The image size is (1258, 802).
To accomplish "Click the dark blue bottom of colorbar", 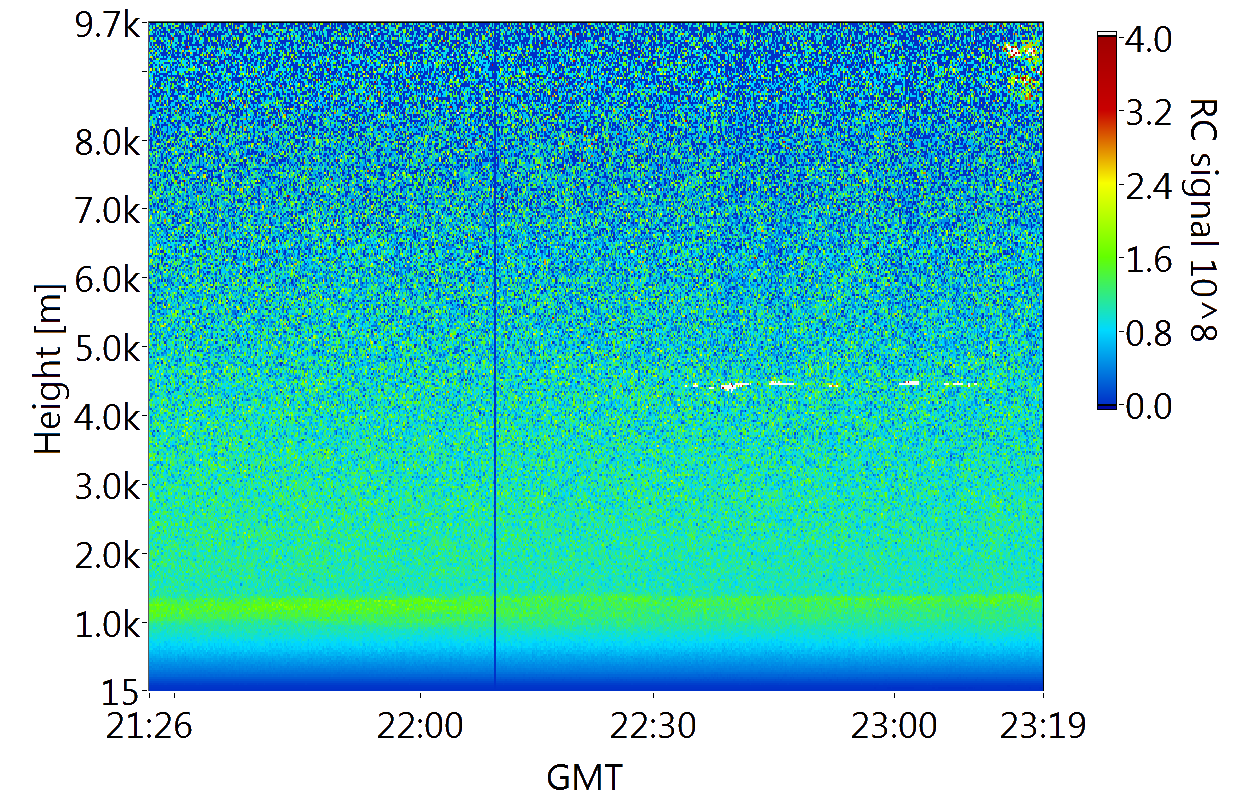I will (1106, 404).
